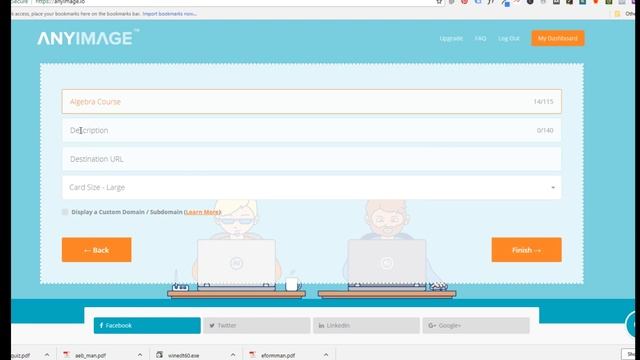Switch to the Facebook preview tab

147,325
